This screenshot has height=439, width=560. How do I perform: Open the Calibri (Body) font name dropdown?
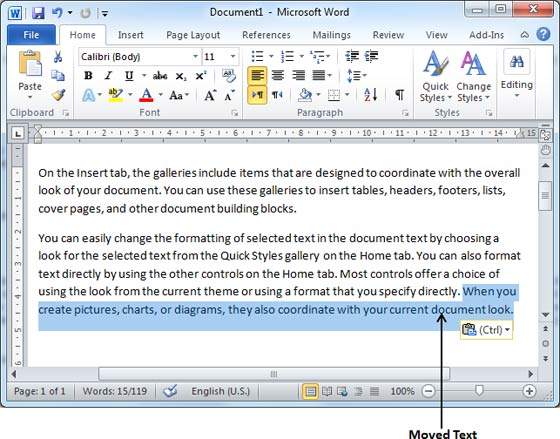pos(140,57)
